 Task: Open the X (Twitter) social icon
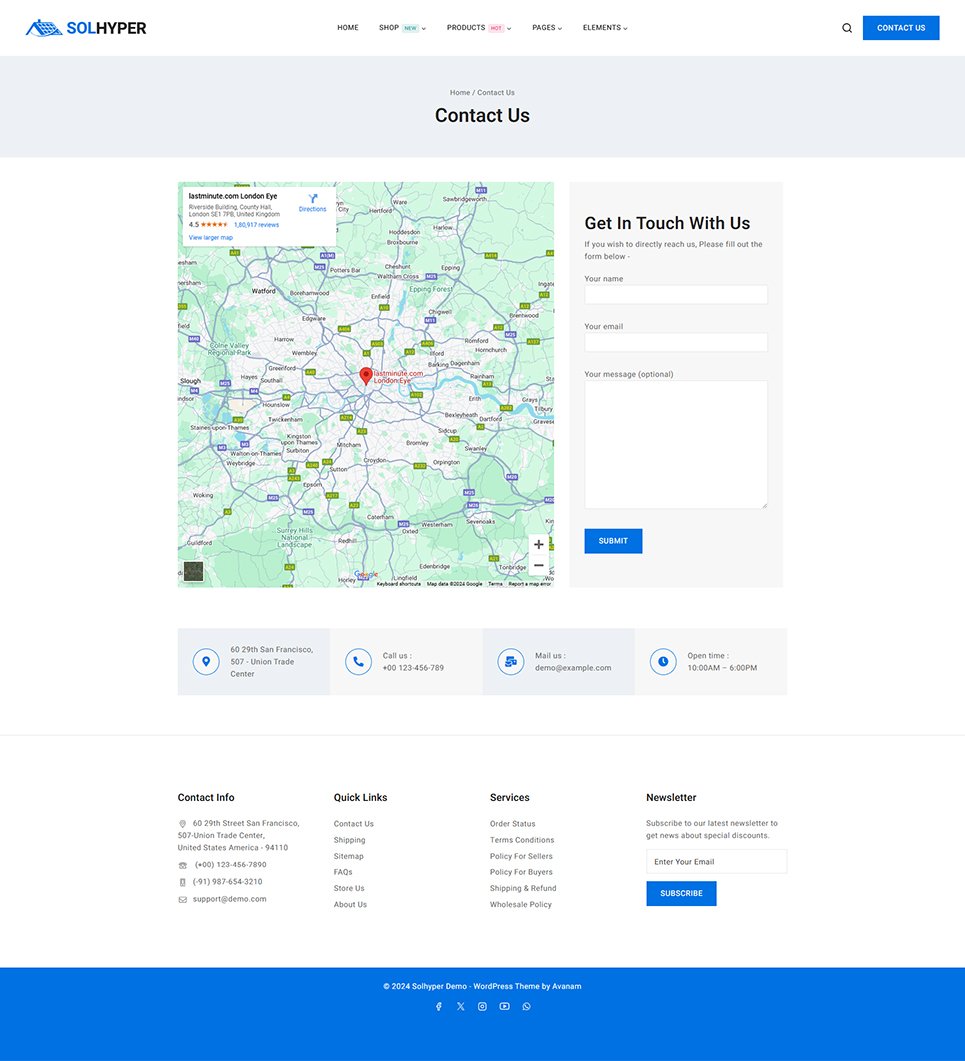(460, 1007)
